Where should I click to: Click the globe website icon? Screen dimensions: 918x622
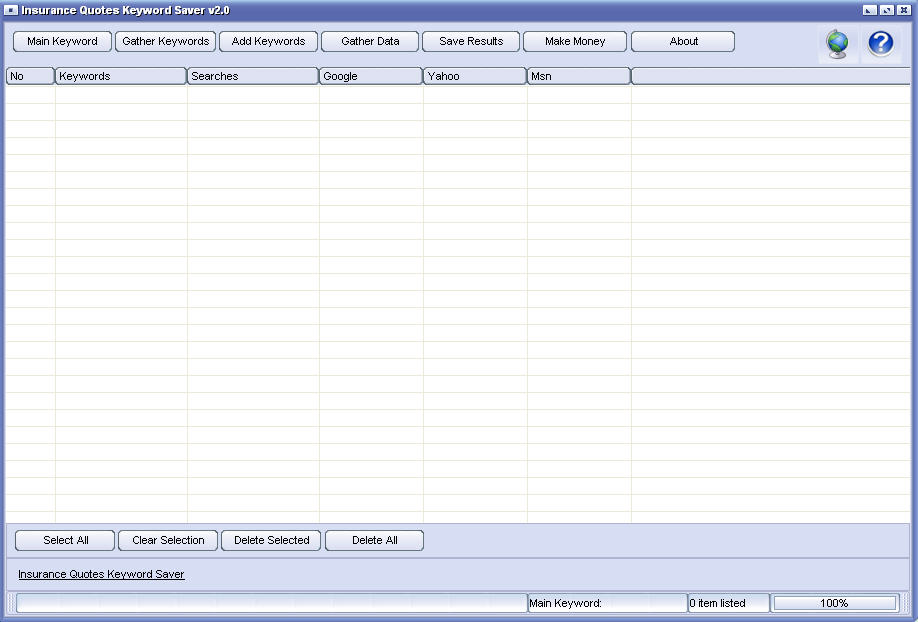point(837,44)
